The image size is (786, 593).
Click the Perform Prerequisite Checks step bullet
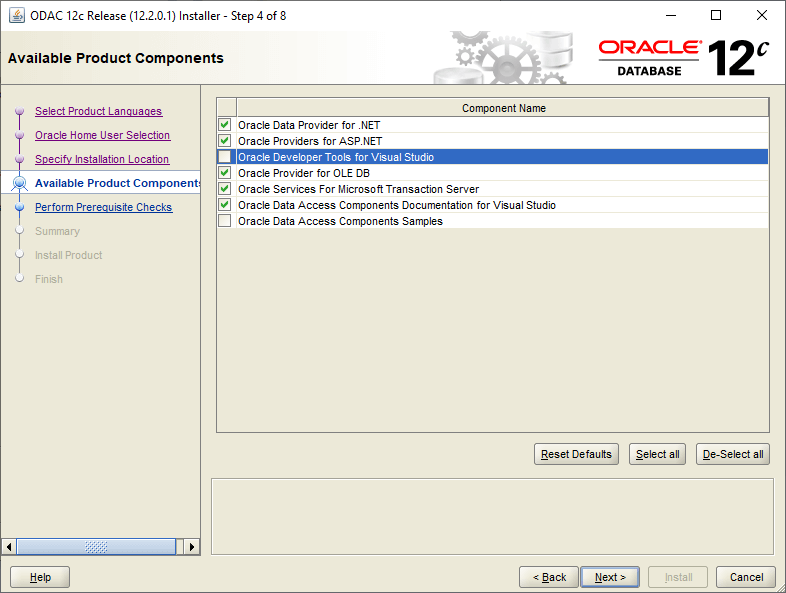tap(20, 207)
